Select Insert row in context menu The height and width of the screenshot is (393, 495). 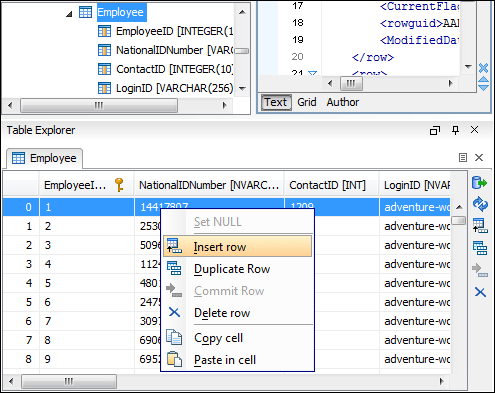[x=237, y=247]
